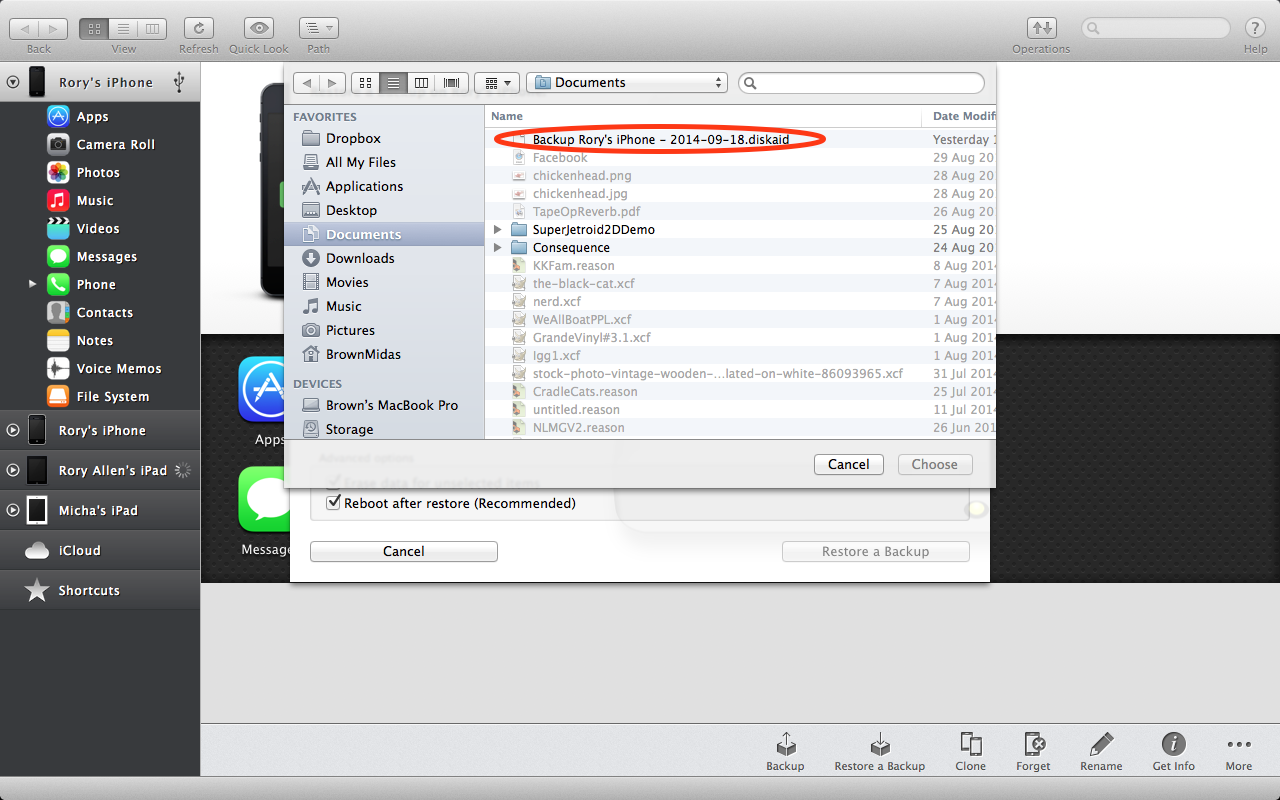Switch file dialog to list view

coord(393,83)
